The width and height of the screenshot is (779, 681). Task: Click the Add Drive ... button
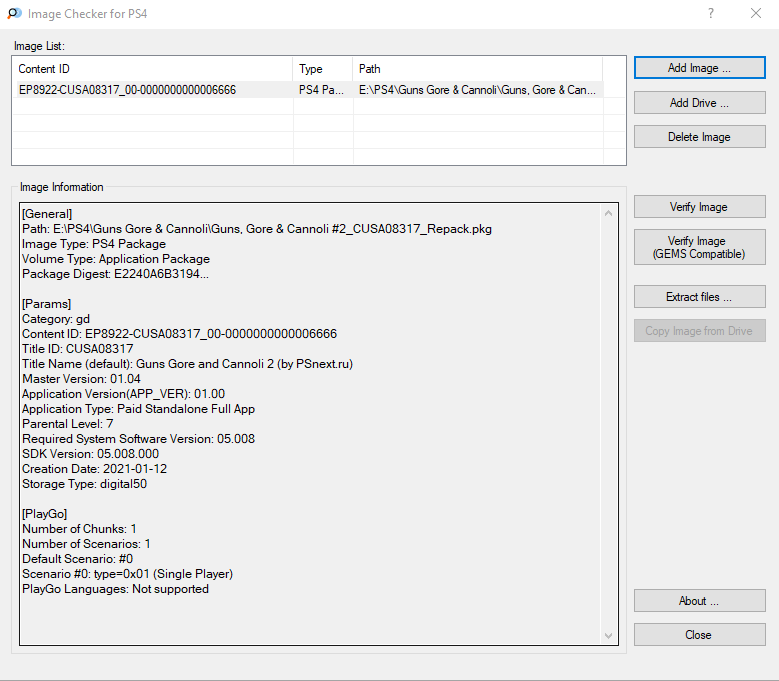[700, 102]
